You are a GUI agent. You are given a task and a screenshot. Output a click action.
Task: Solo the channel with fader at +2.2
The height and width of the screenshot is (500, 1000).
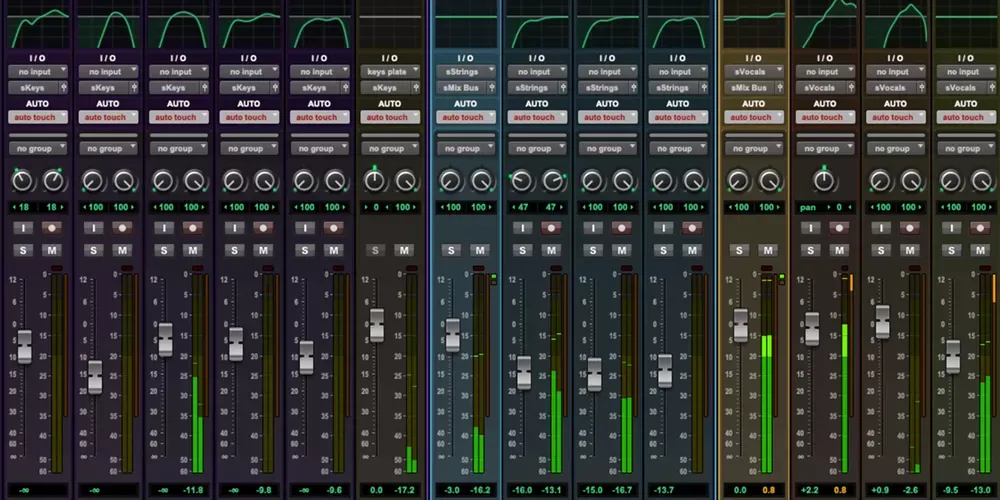(811, 251)
